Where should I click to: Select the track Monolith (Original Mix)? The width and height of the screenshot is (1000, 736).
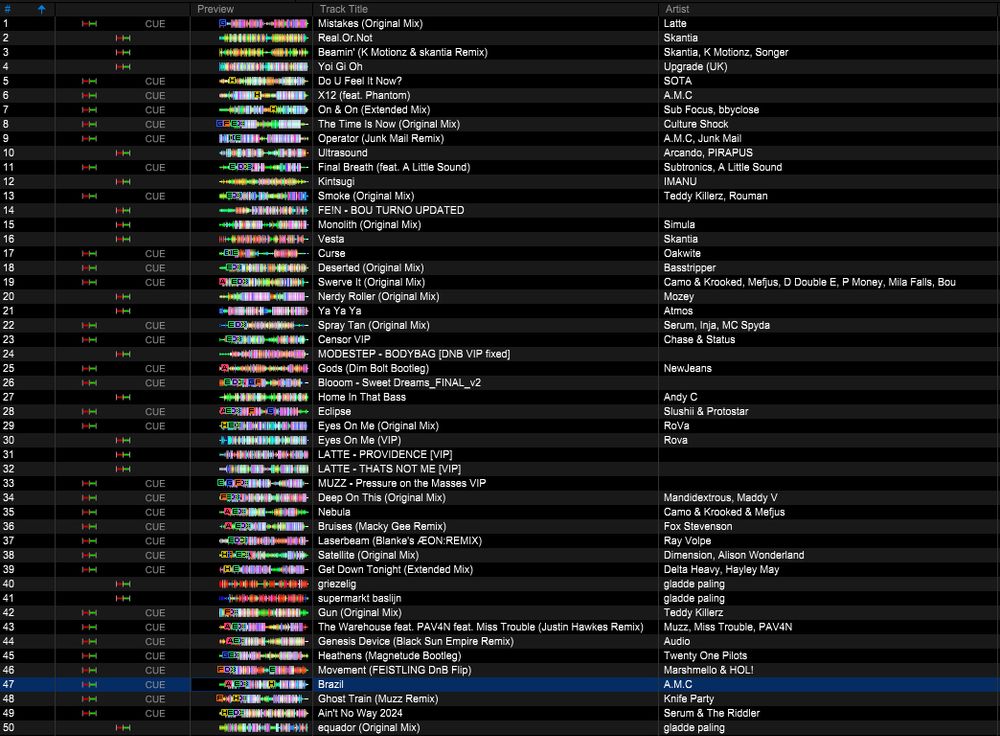369,225
